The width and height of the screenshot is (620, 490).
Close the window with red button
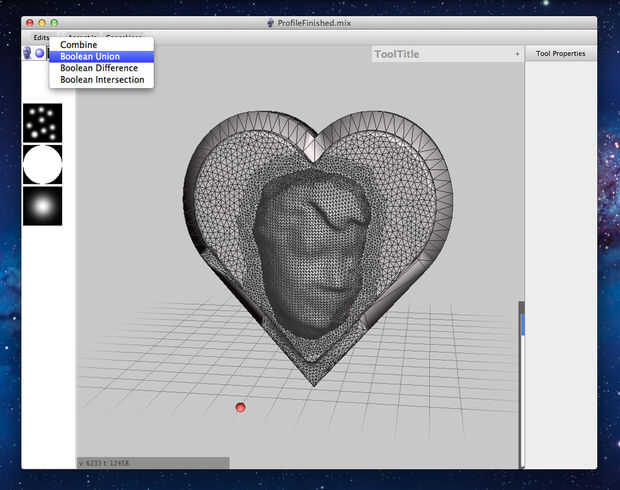tap(30, 22)
